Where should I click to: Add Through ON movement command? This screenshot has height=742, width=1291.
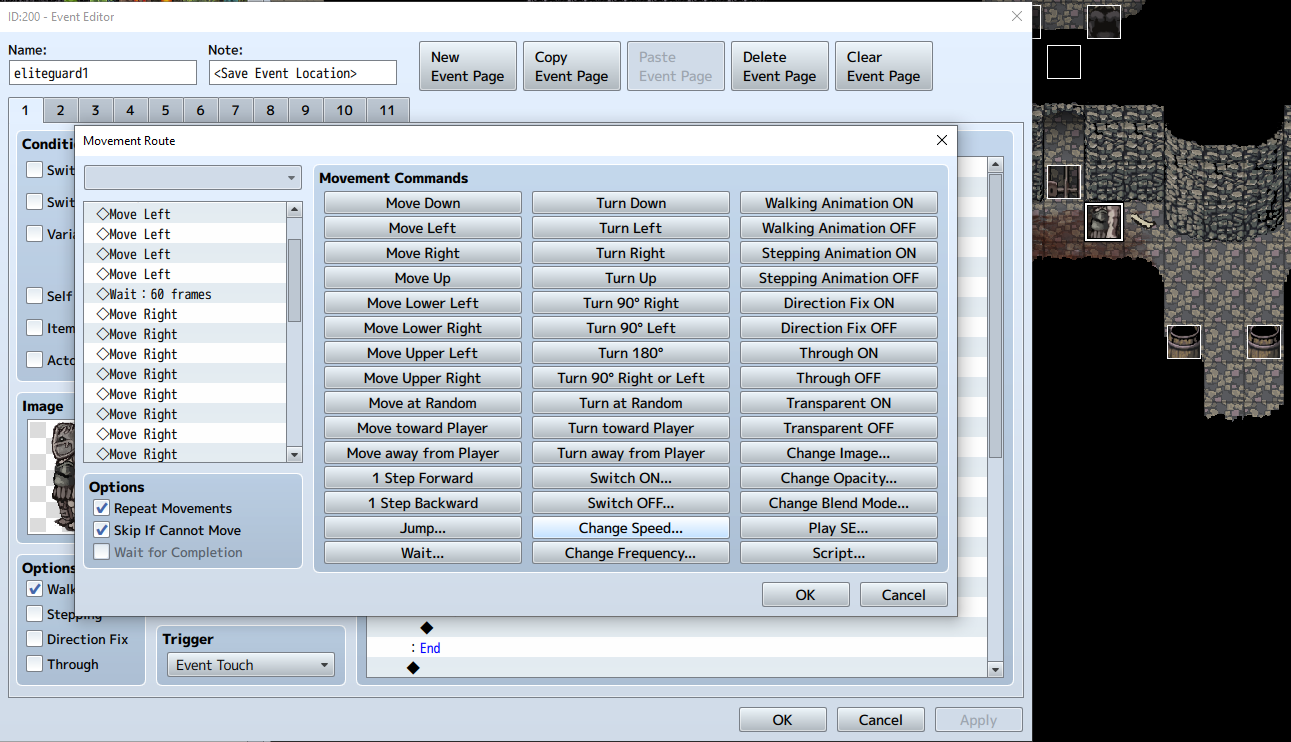(x=839, y=353)
